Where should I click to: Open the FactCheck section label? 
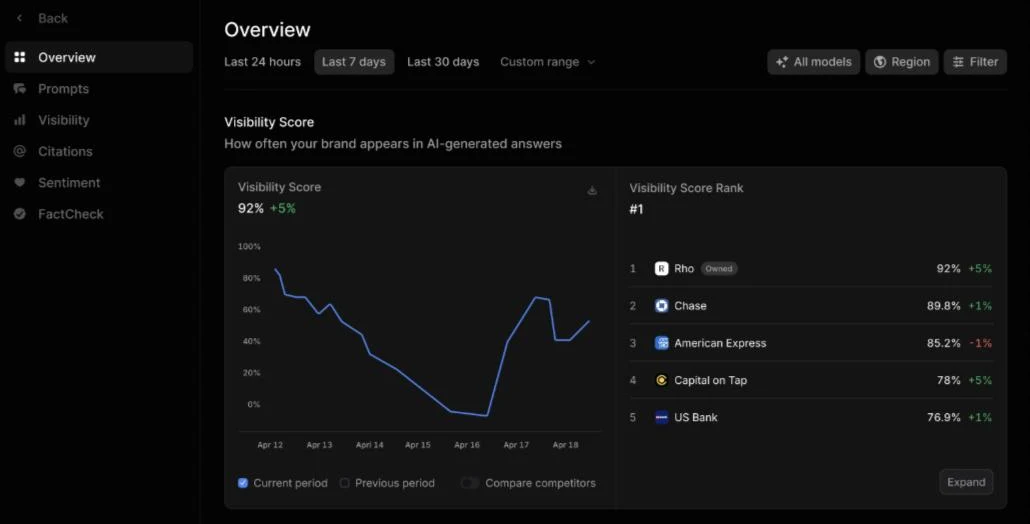(71, 214)
